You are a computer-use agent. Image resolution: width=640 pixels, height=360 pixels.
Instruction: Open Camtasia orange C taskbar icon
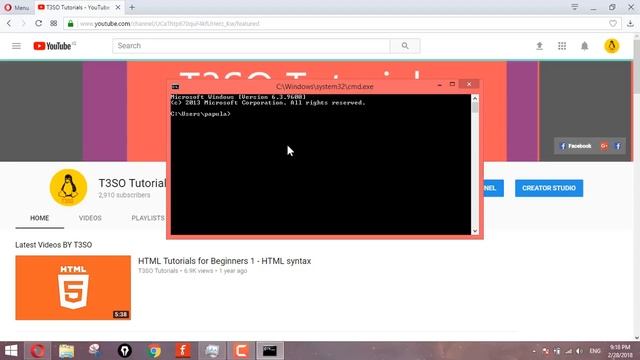241,351
